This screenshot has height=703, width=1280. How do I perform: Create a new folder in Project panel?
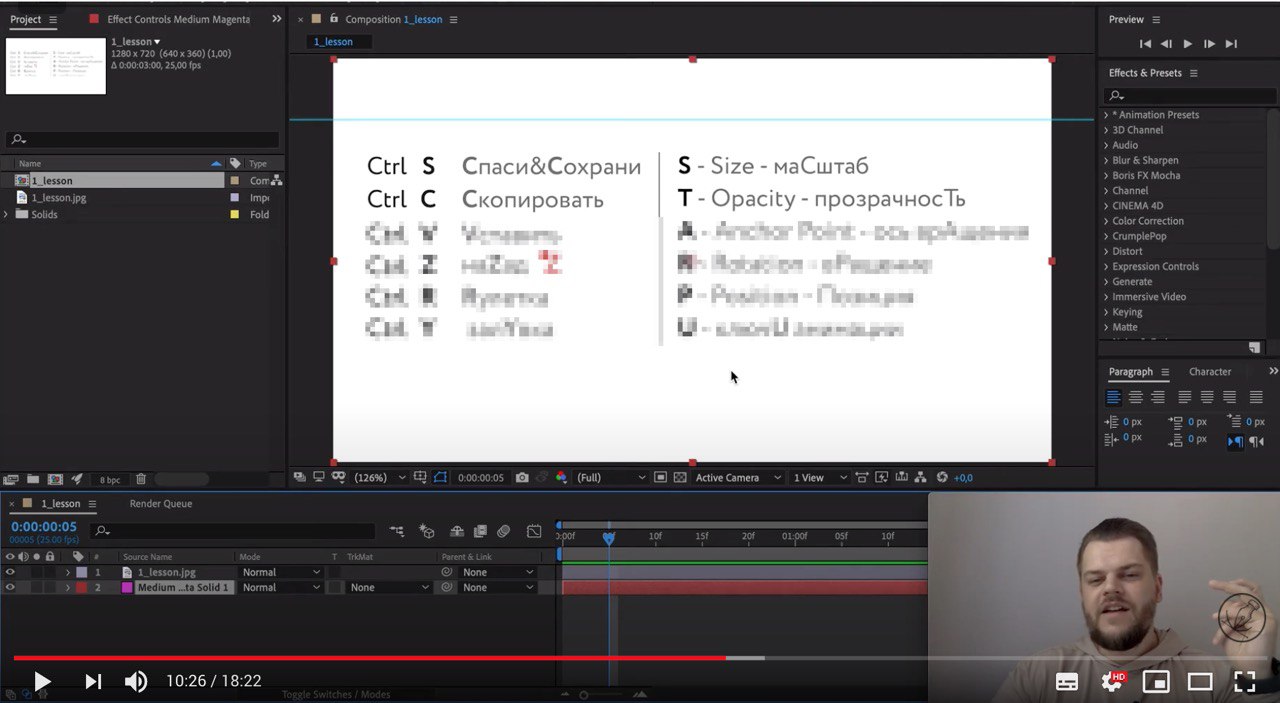click(x=33, y=480)
